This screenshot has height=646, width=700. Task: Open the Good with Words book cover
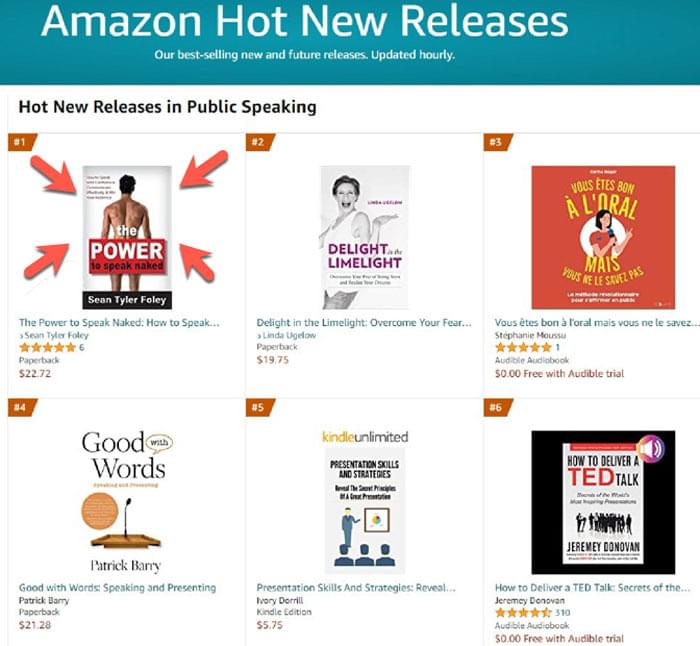124,500
